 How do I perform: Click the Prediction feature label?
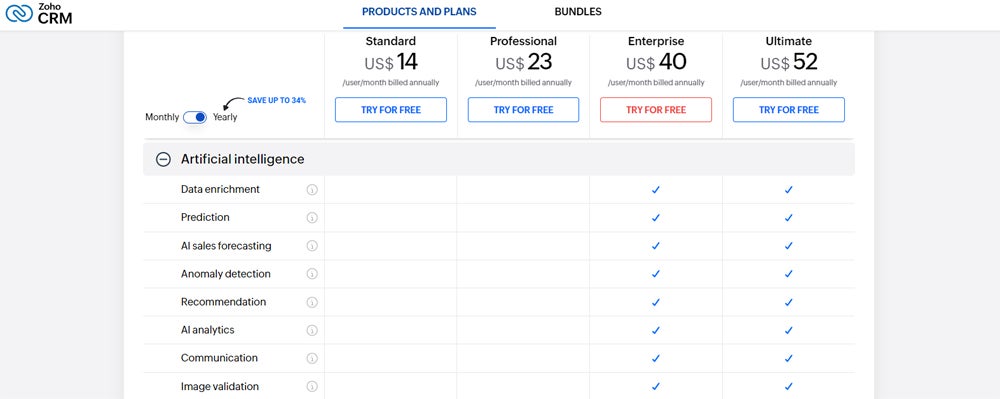point(205,217)
